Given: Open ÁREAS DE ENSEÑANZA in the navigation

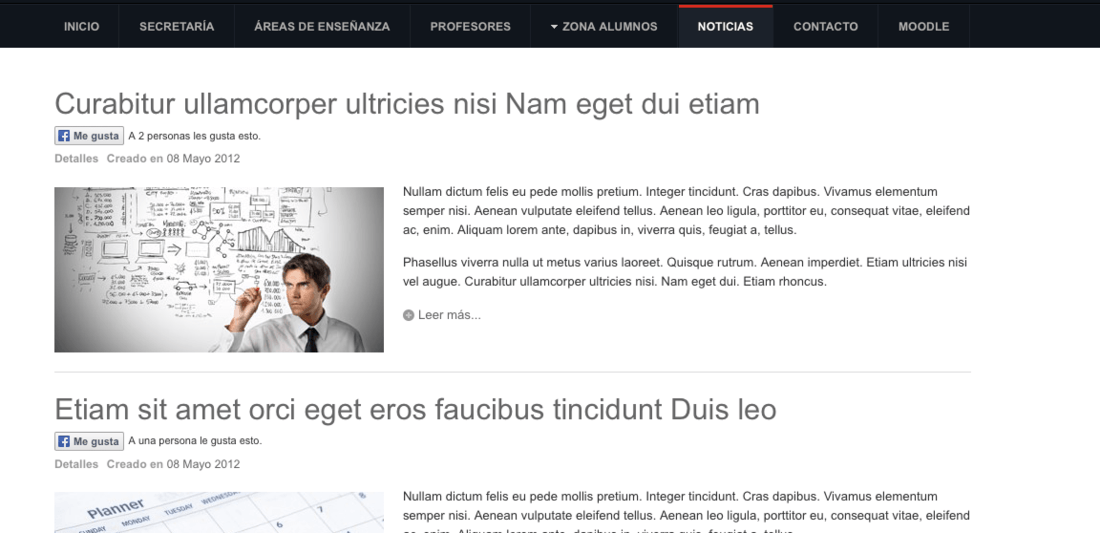Looking at the screenshot, I should tap(322, 27).
